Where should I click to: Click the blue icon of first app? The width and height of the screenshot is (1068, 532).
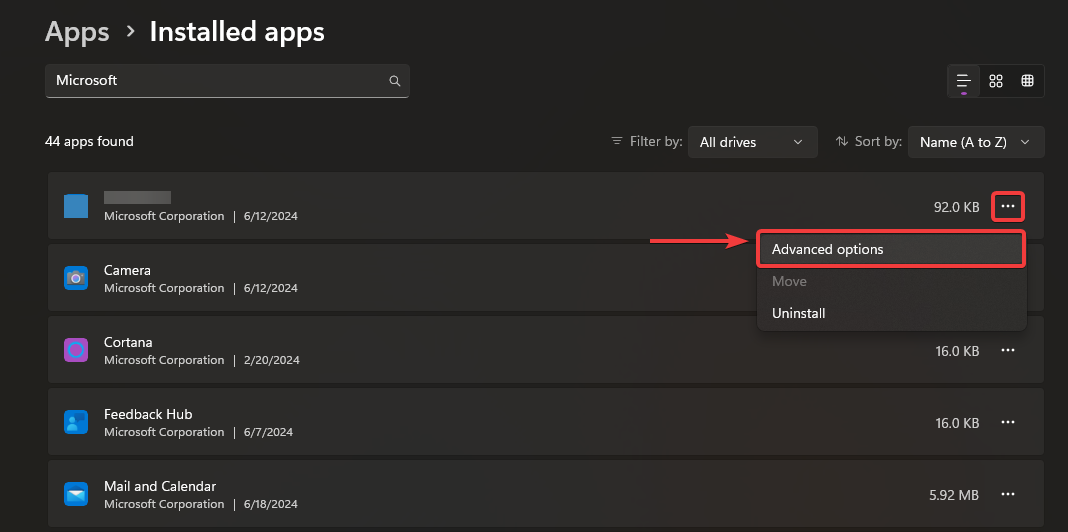76,206
